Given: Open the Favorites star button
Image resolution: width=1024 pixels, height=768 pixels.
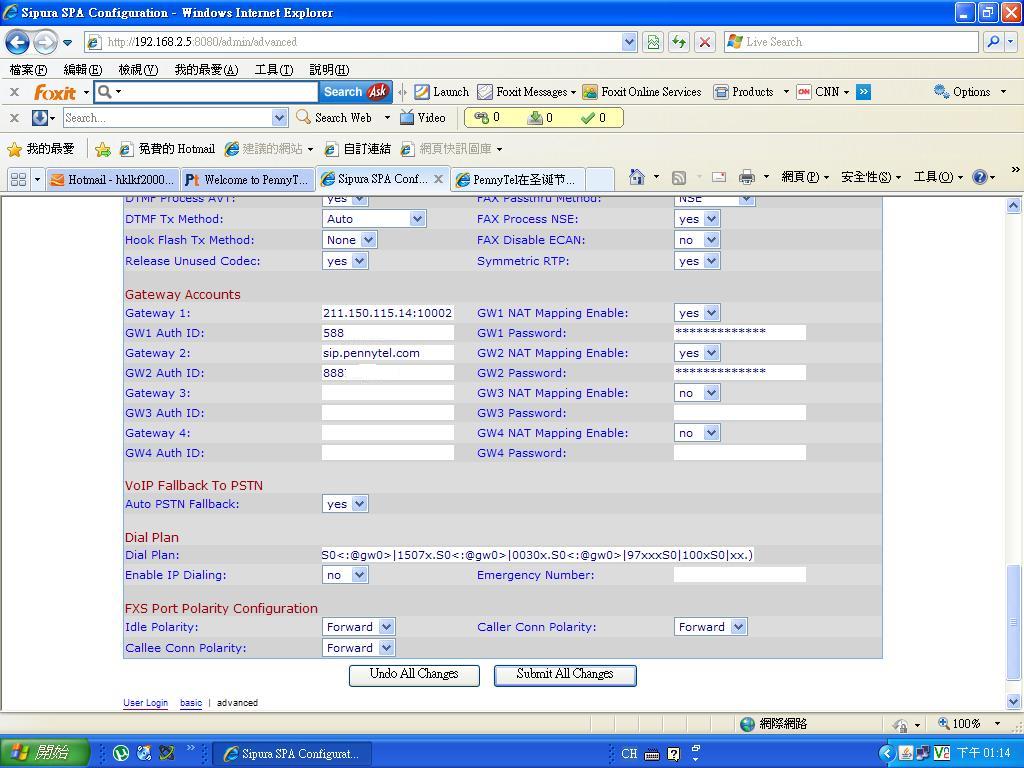Looking at the screenshot, I should point(40,149).
